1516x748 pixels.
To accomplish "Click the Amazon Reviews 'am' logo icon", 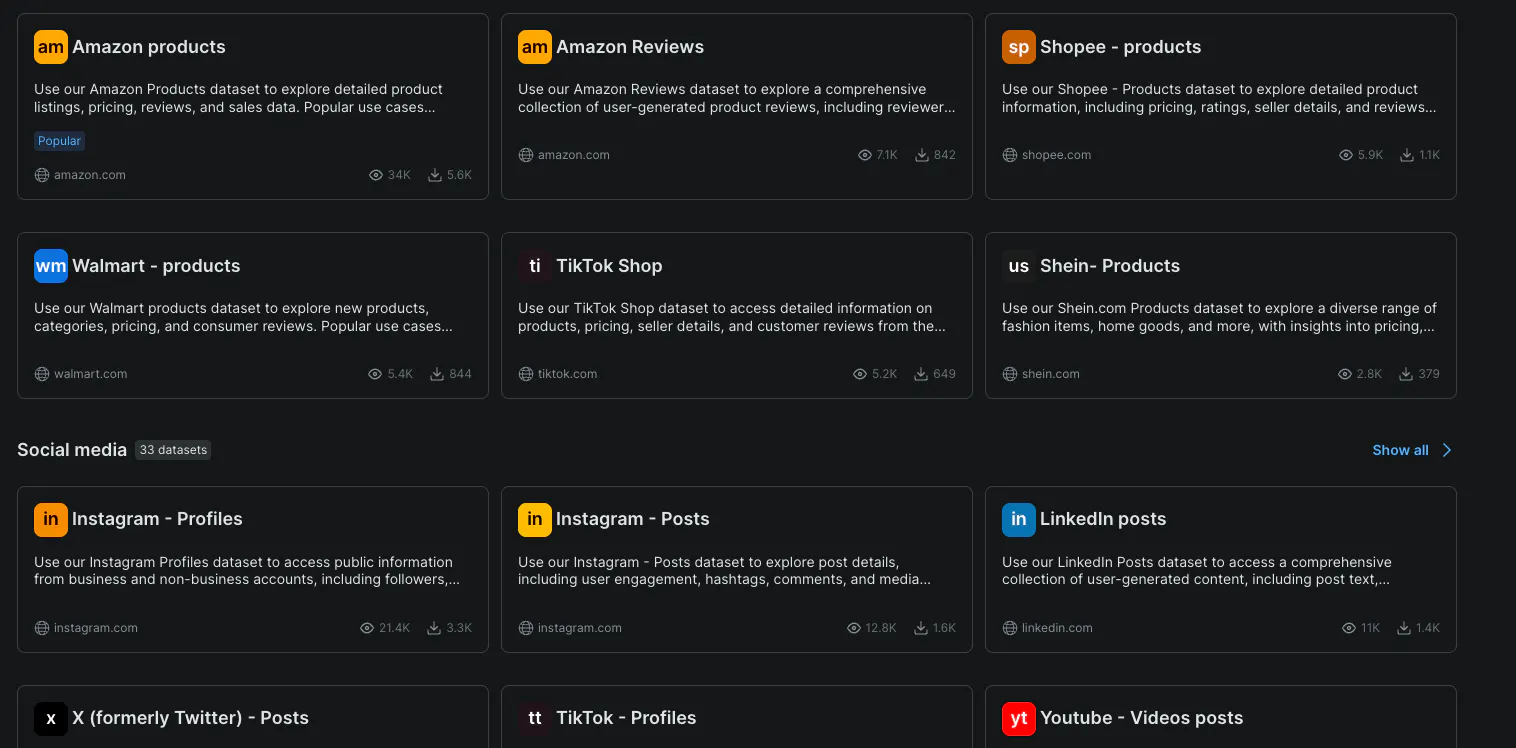I will pyautogui.click(x=535, y=47).
